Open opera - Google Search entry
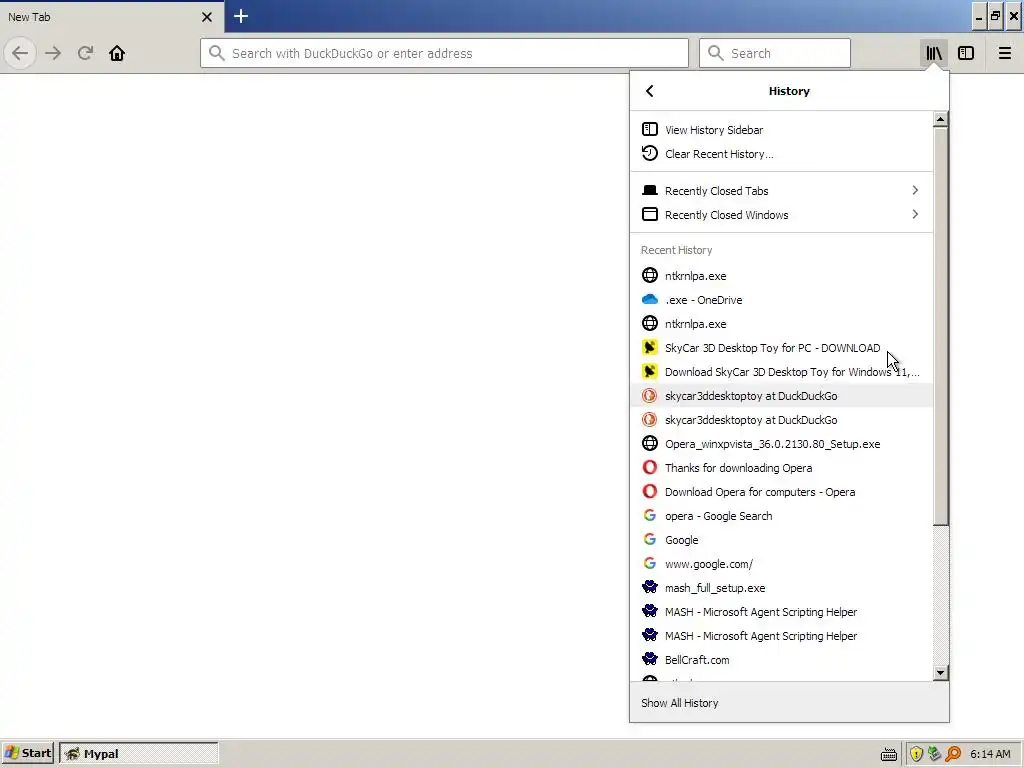 pos(782,515)
